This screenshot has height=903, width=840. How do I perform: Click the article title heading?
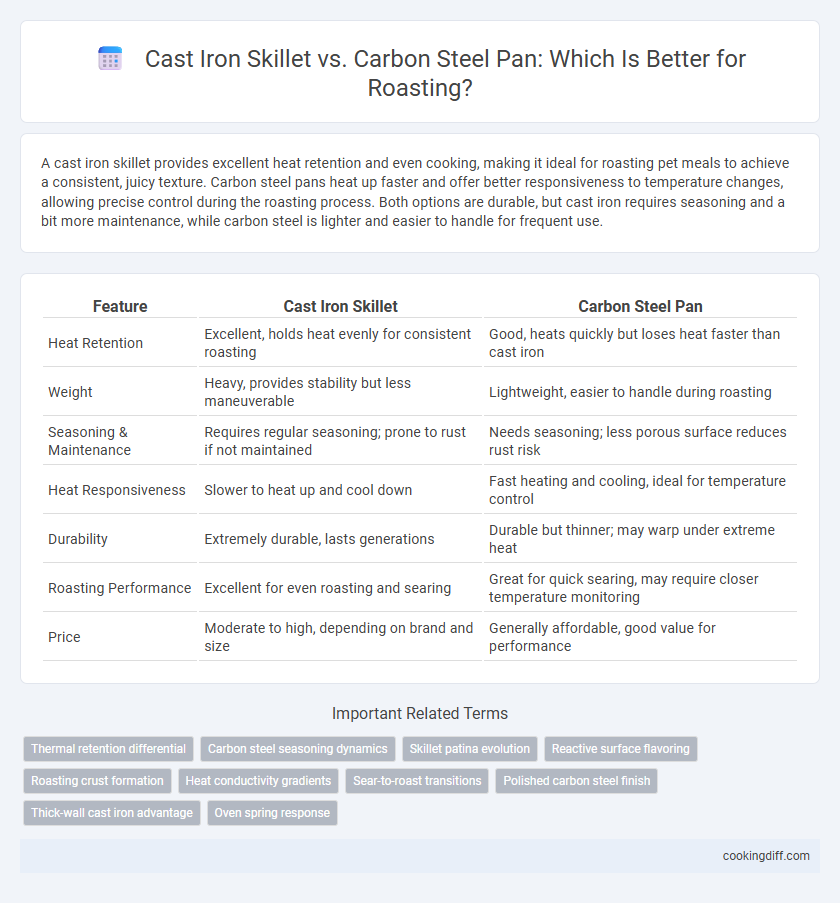[445, 73]
